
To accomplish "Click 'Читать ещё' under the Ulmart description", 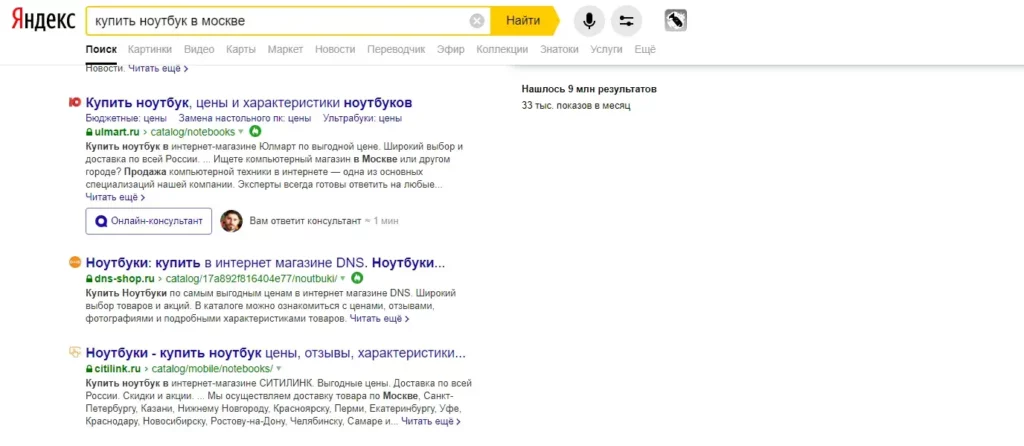I will tap(115, 197).
